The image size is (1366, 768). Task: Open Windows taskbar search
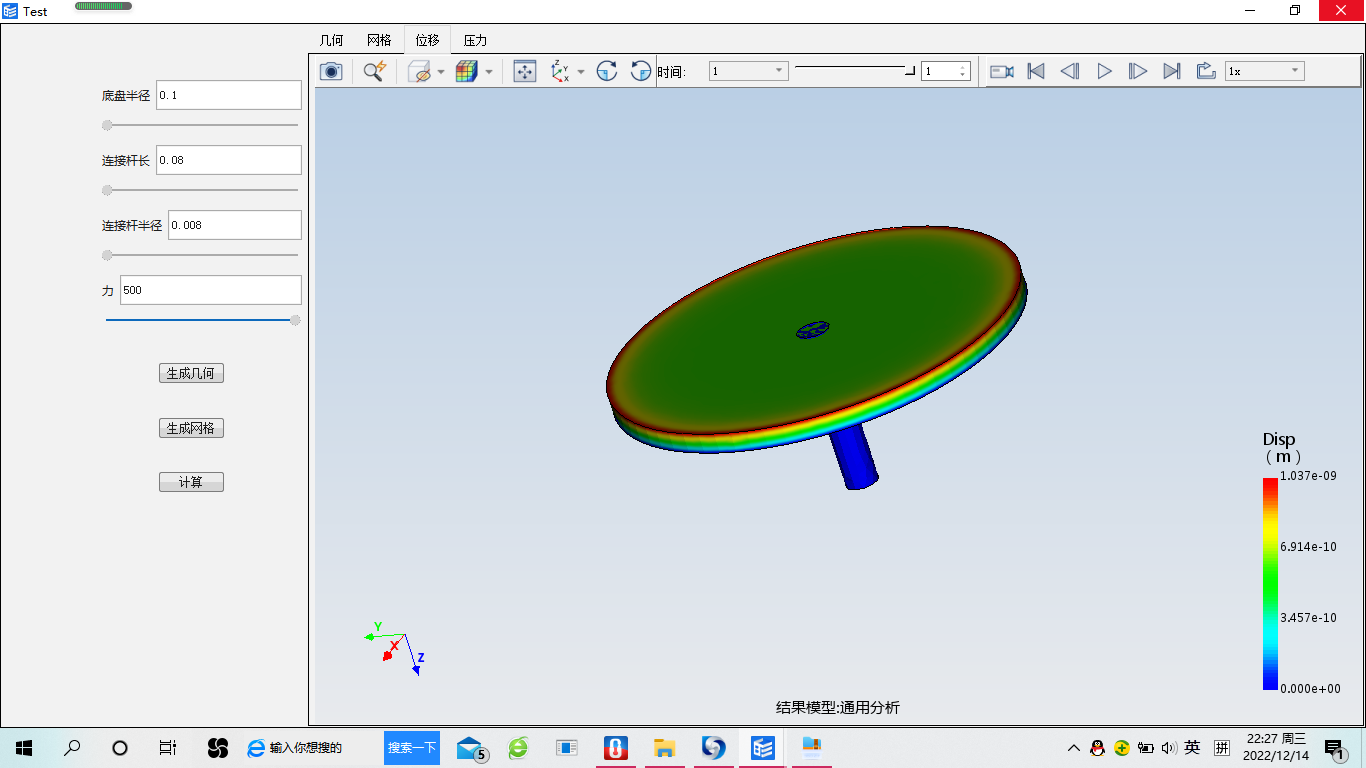click(72, 747)
